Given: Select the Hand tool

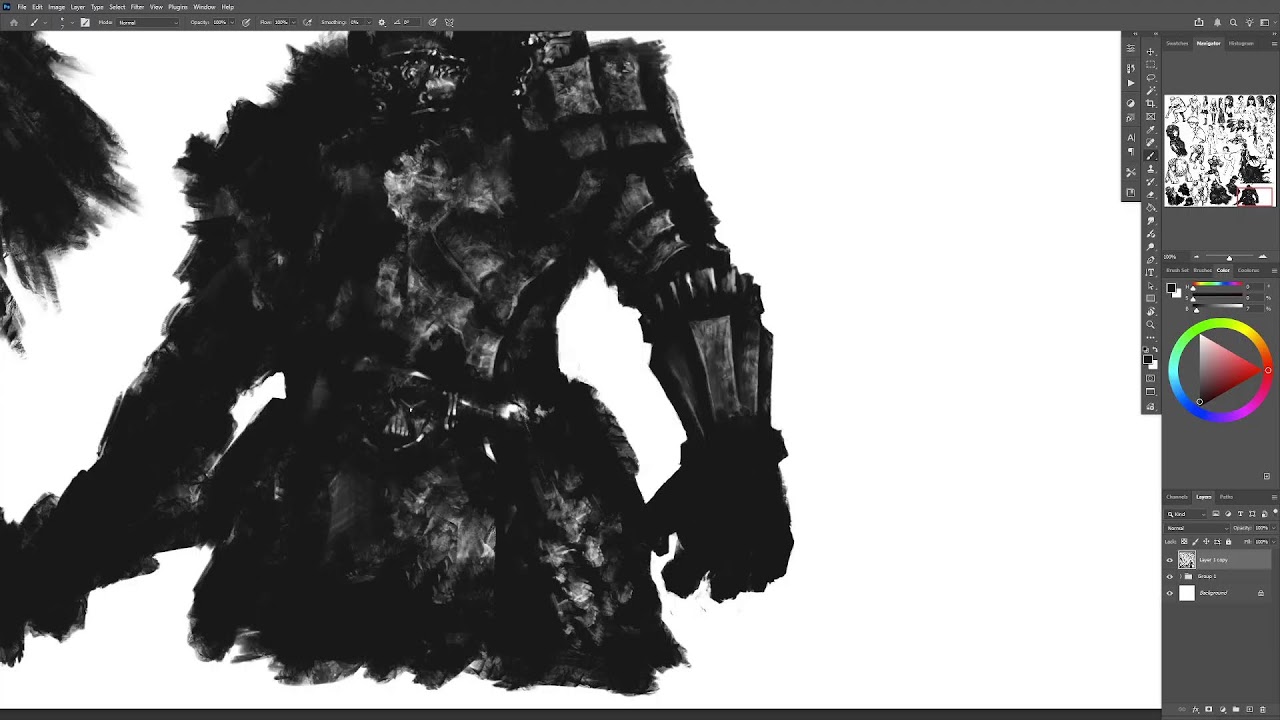Looking at the screenshot, I should pyautogui.click(x=1151, y=311).
